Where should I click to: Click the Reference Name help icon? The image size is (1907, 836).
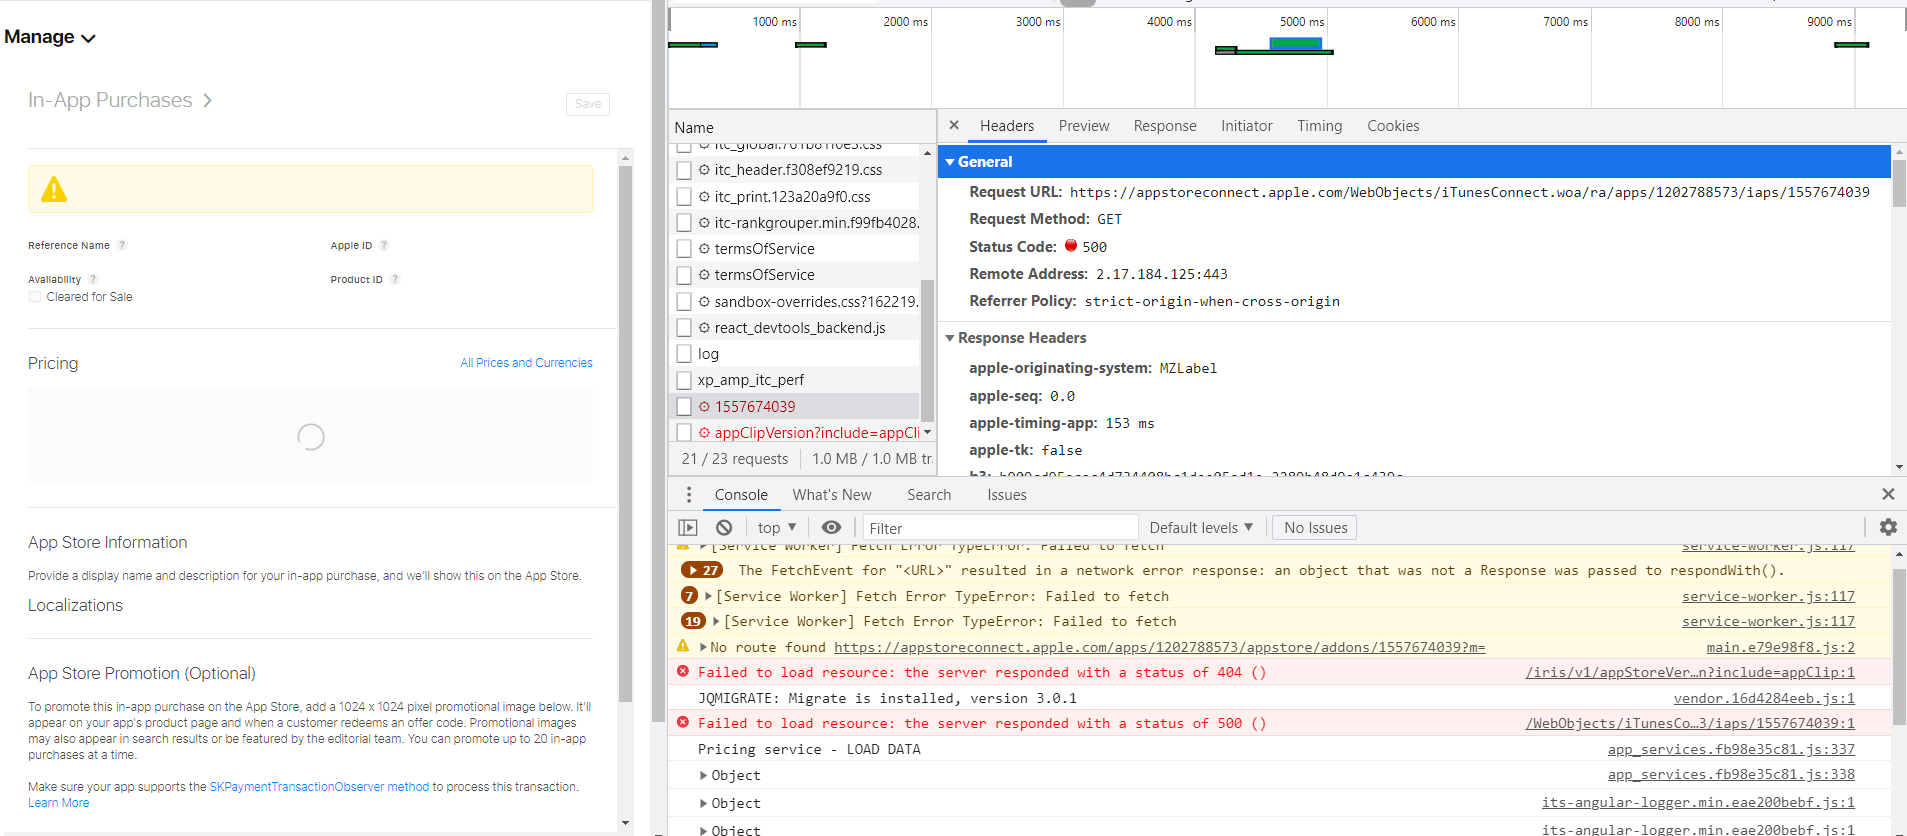pos(122,245)
